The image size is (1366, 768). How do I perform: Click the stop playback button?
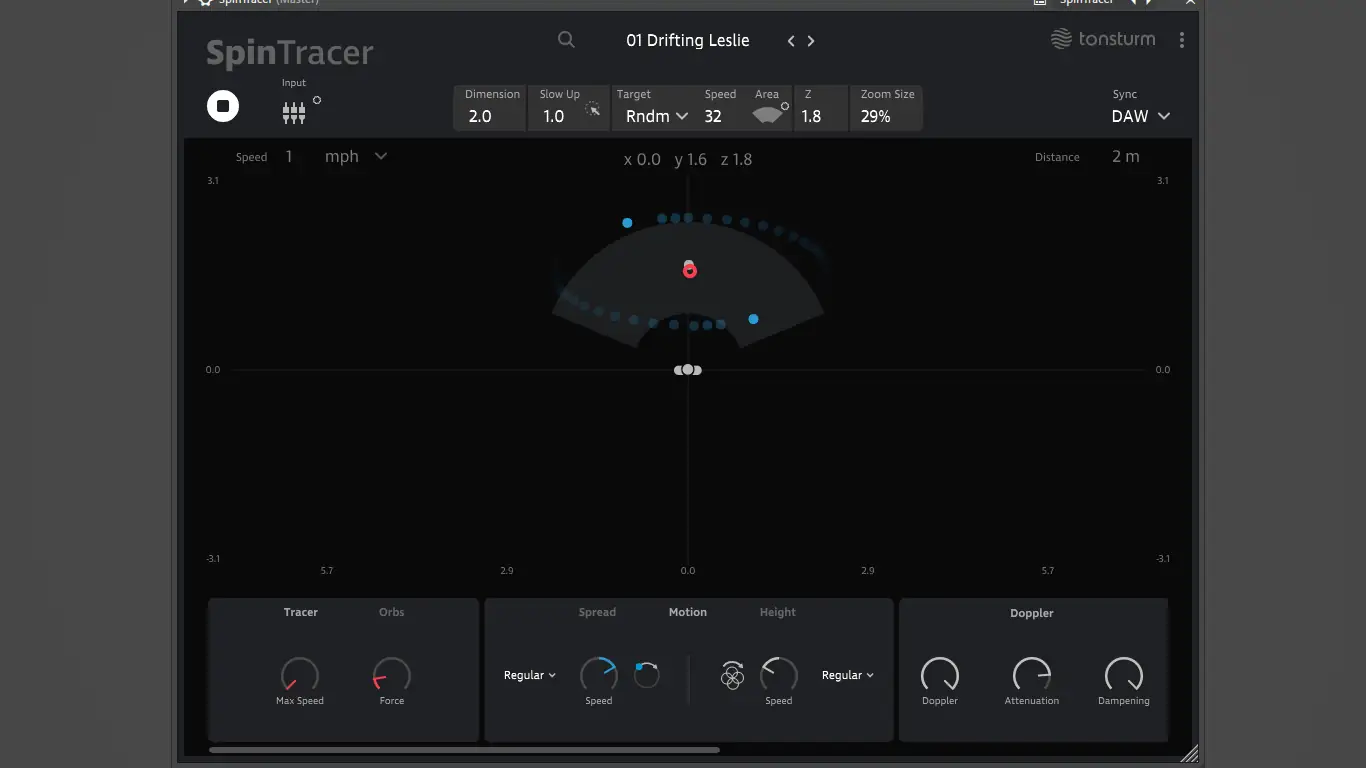click(222, 106)
